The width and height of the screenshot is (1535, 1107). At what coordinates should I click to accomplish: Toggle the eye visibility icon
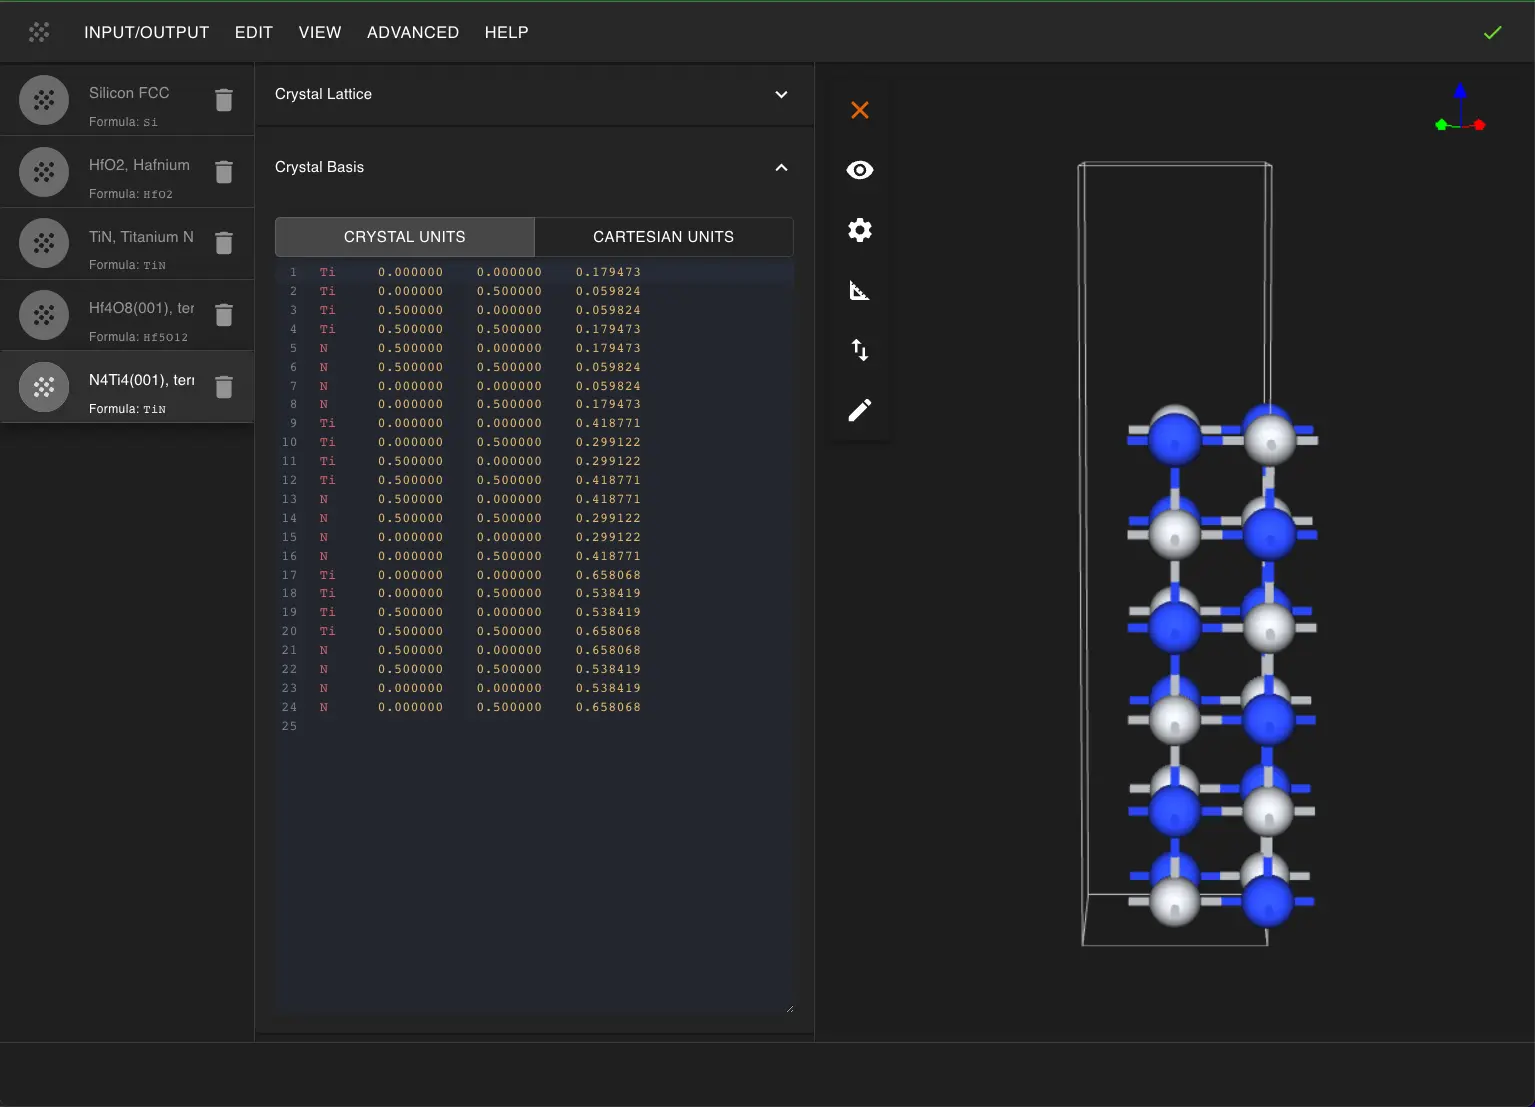(860, 170)
